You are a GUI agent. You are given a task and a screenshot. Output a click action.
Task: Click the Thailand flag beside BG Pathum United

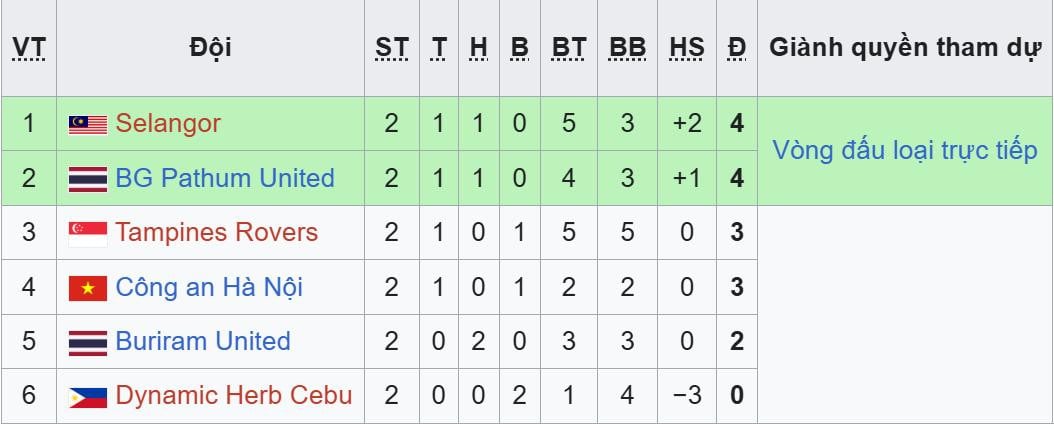tap(87, 179)
